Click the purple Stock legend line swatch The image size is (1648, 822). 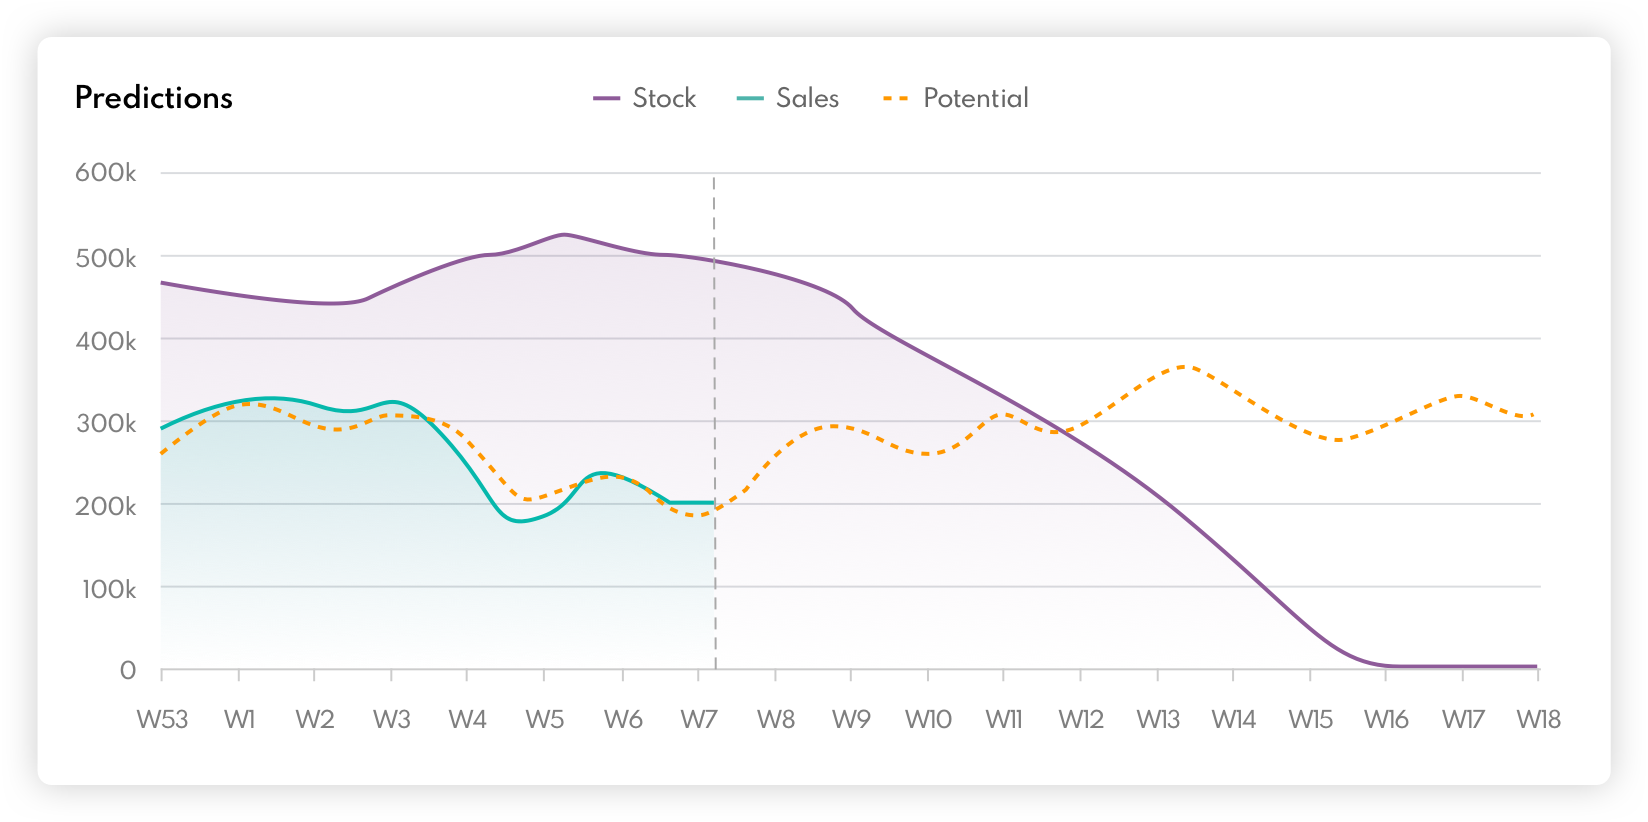click(607, 98)
